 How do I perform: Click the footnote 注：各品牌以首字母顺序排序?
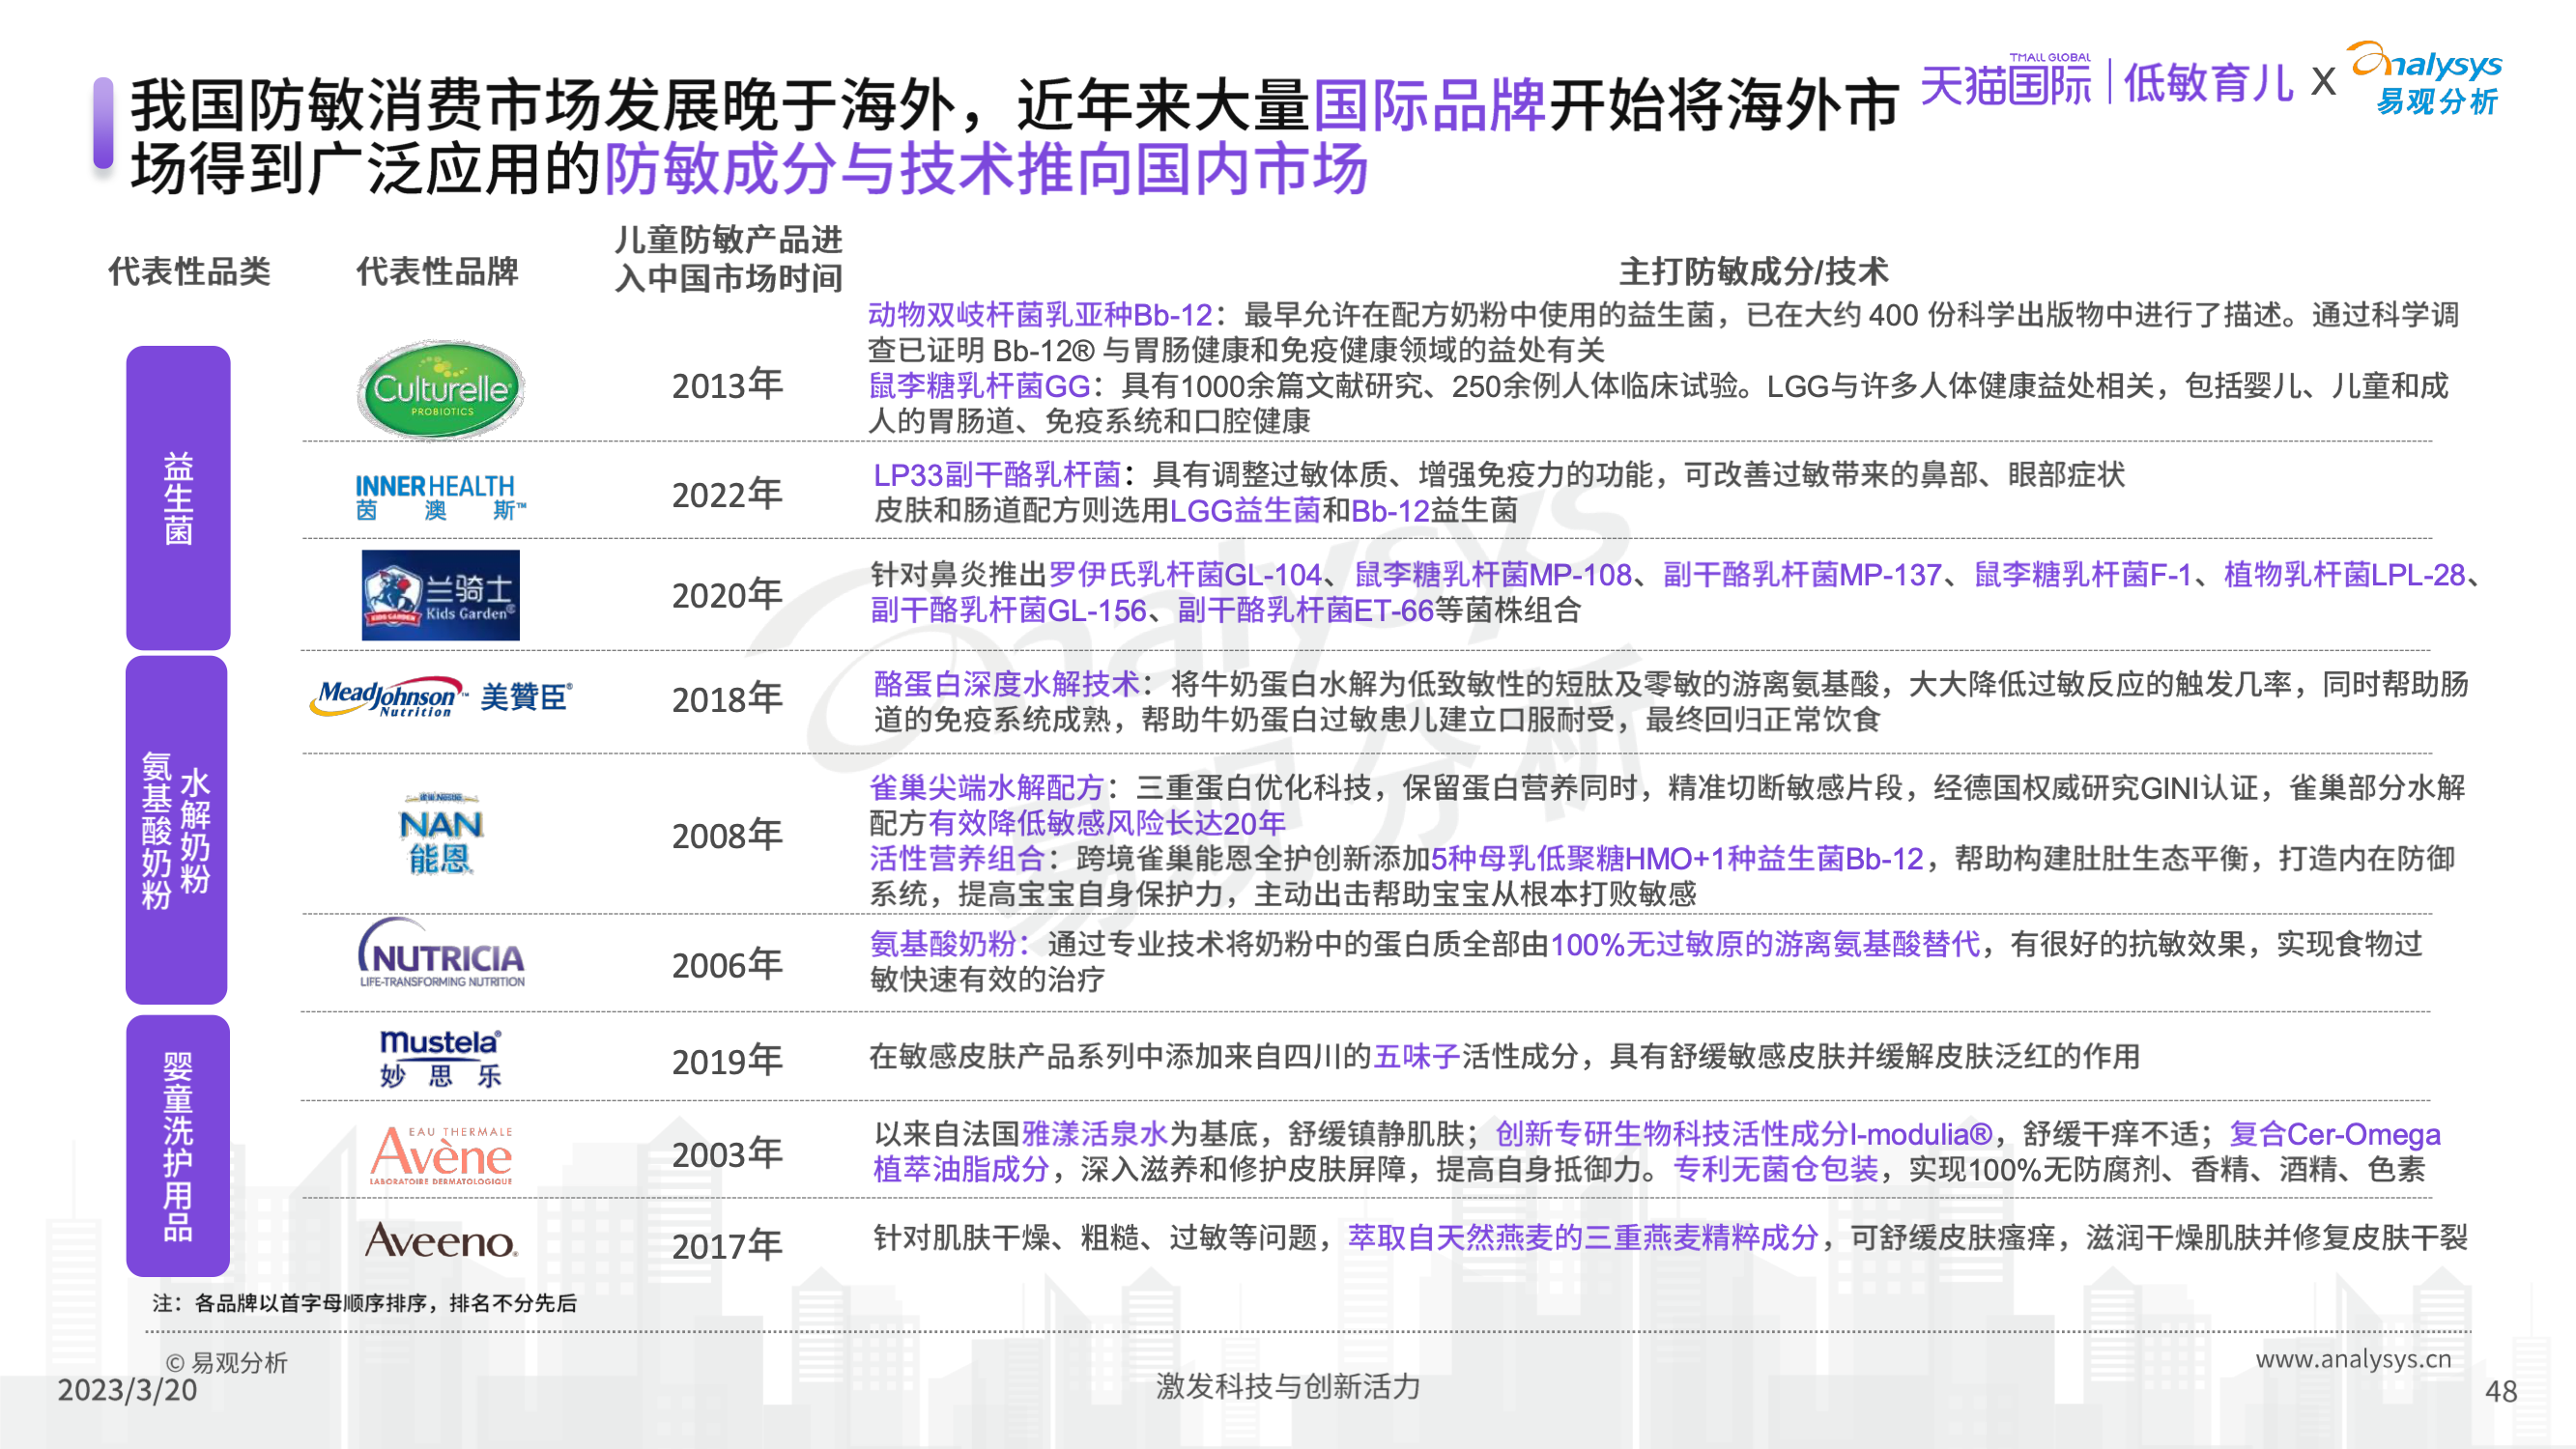pyautogui.click(x=364, y=1303)
